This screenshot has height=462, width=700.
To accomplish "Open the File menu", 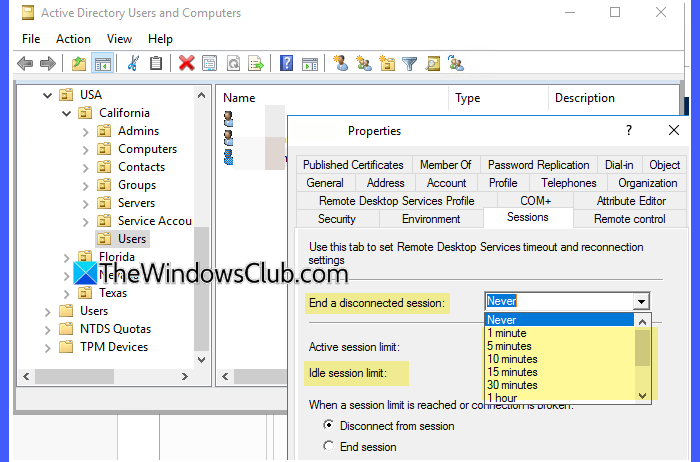I will [x=31, y=39].
